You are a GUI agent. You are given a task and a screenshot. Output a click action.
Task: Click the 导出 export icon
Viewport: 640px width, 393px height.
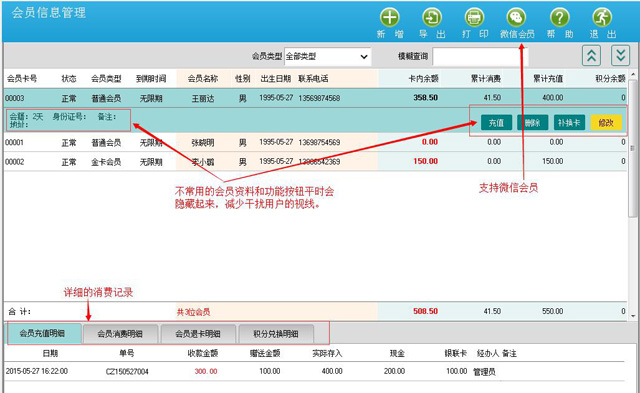(x=432, y=18)
